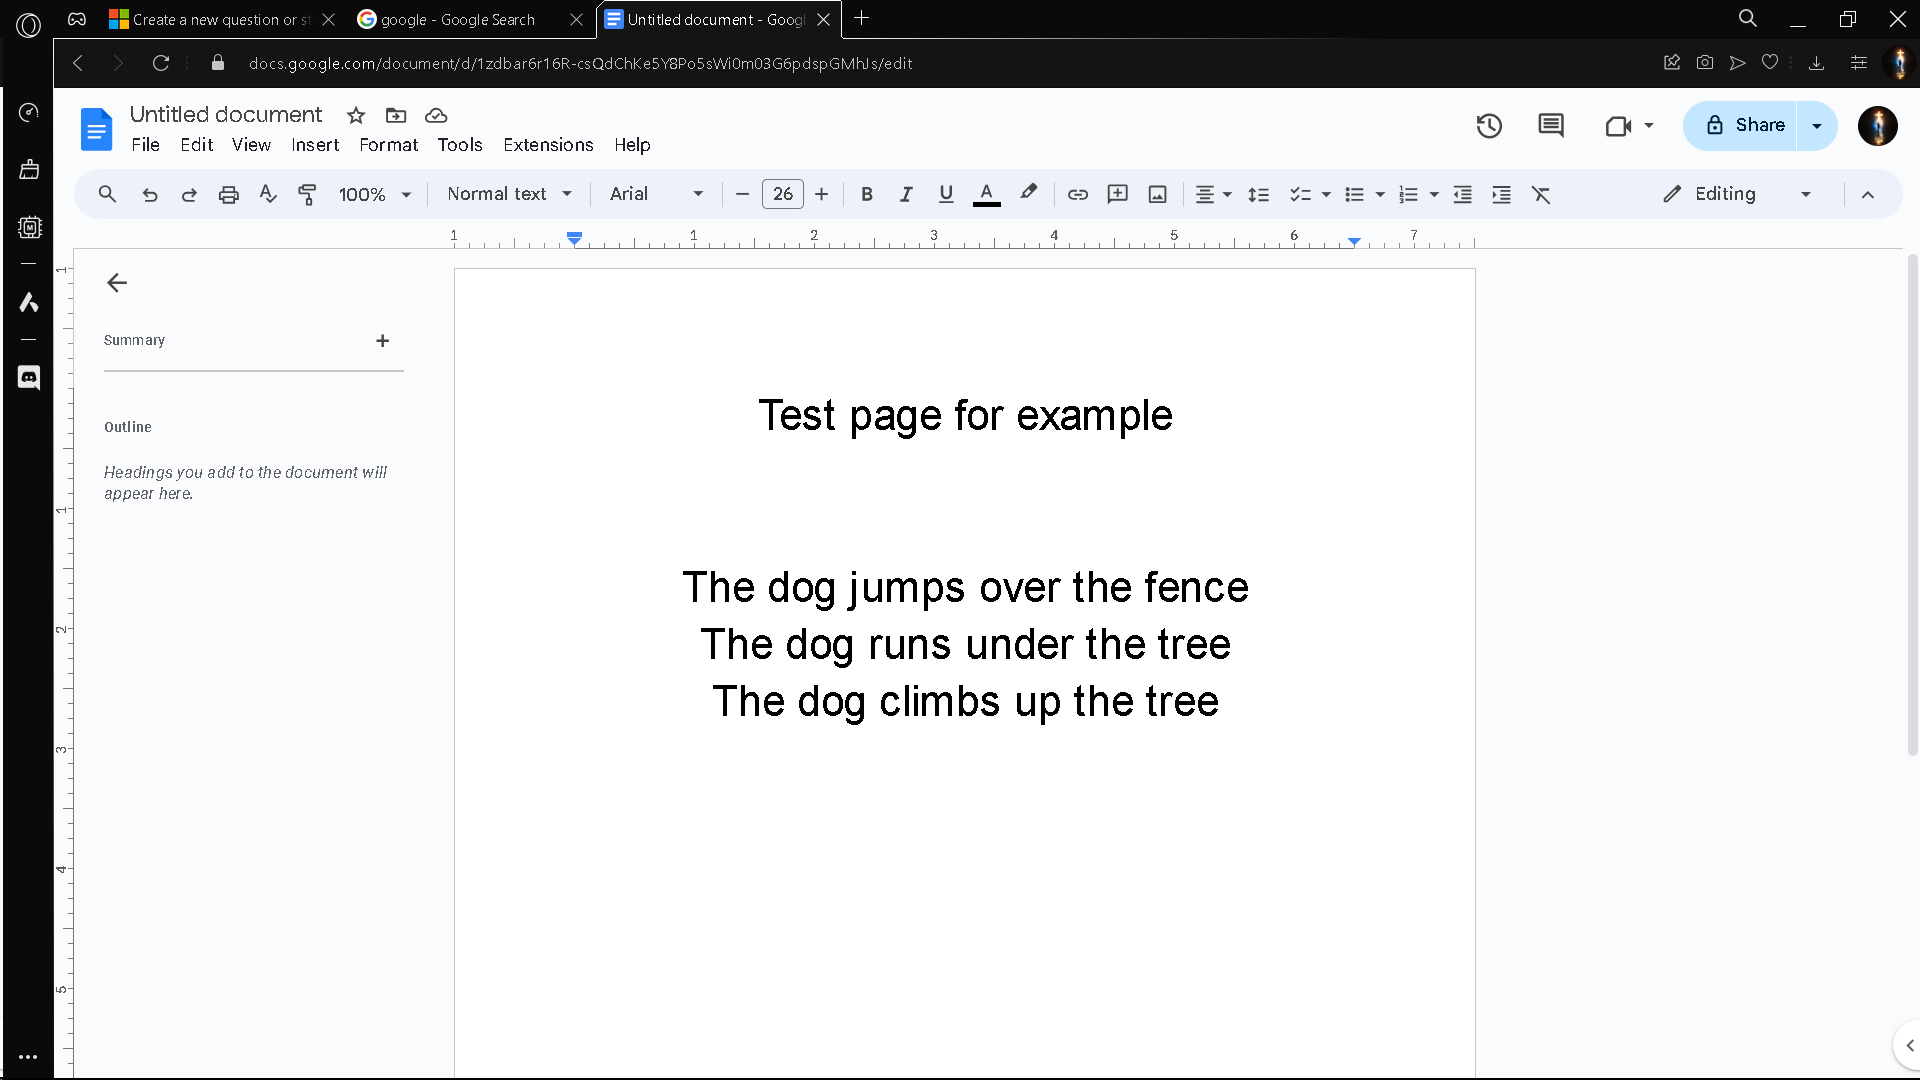Click the Clear formatting icon
Screen dimensions: 1920x1080
pyautogui.click(x=1541, y=195)
